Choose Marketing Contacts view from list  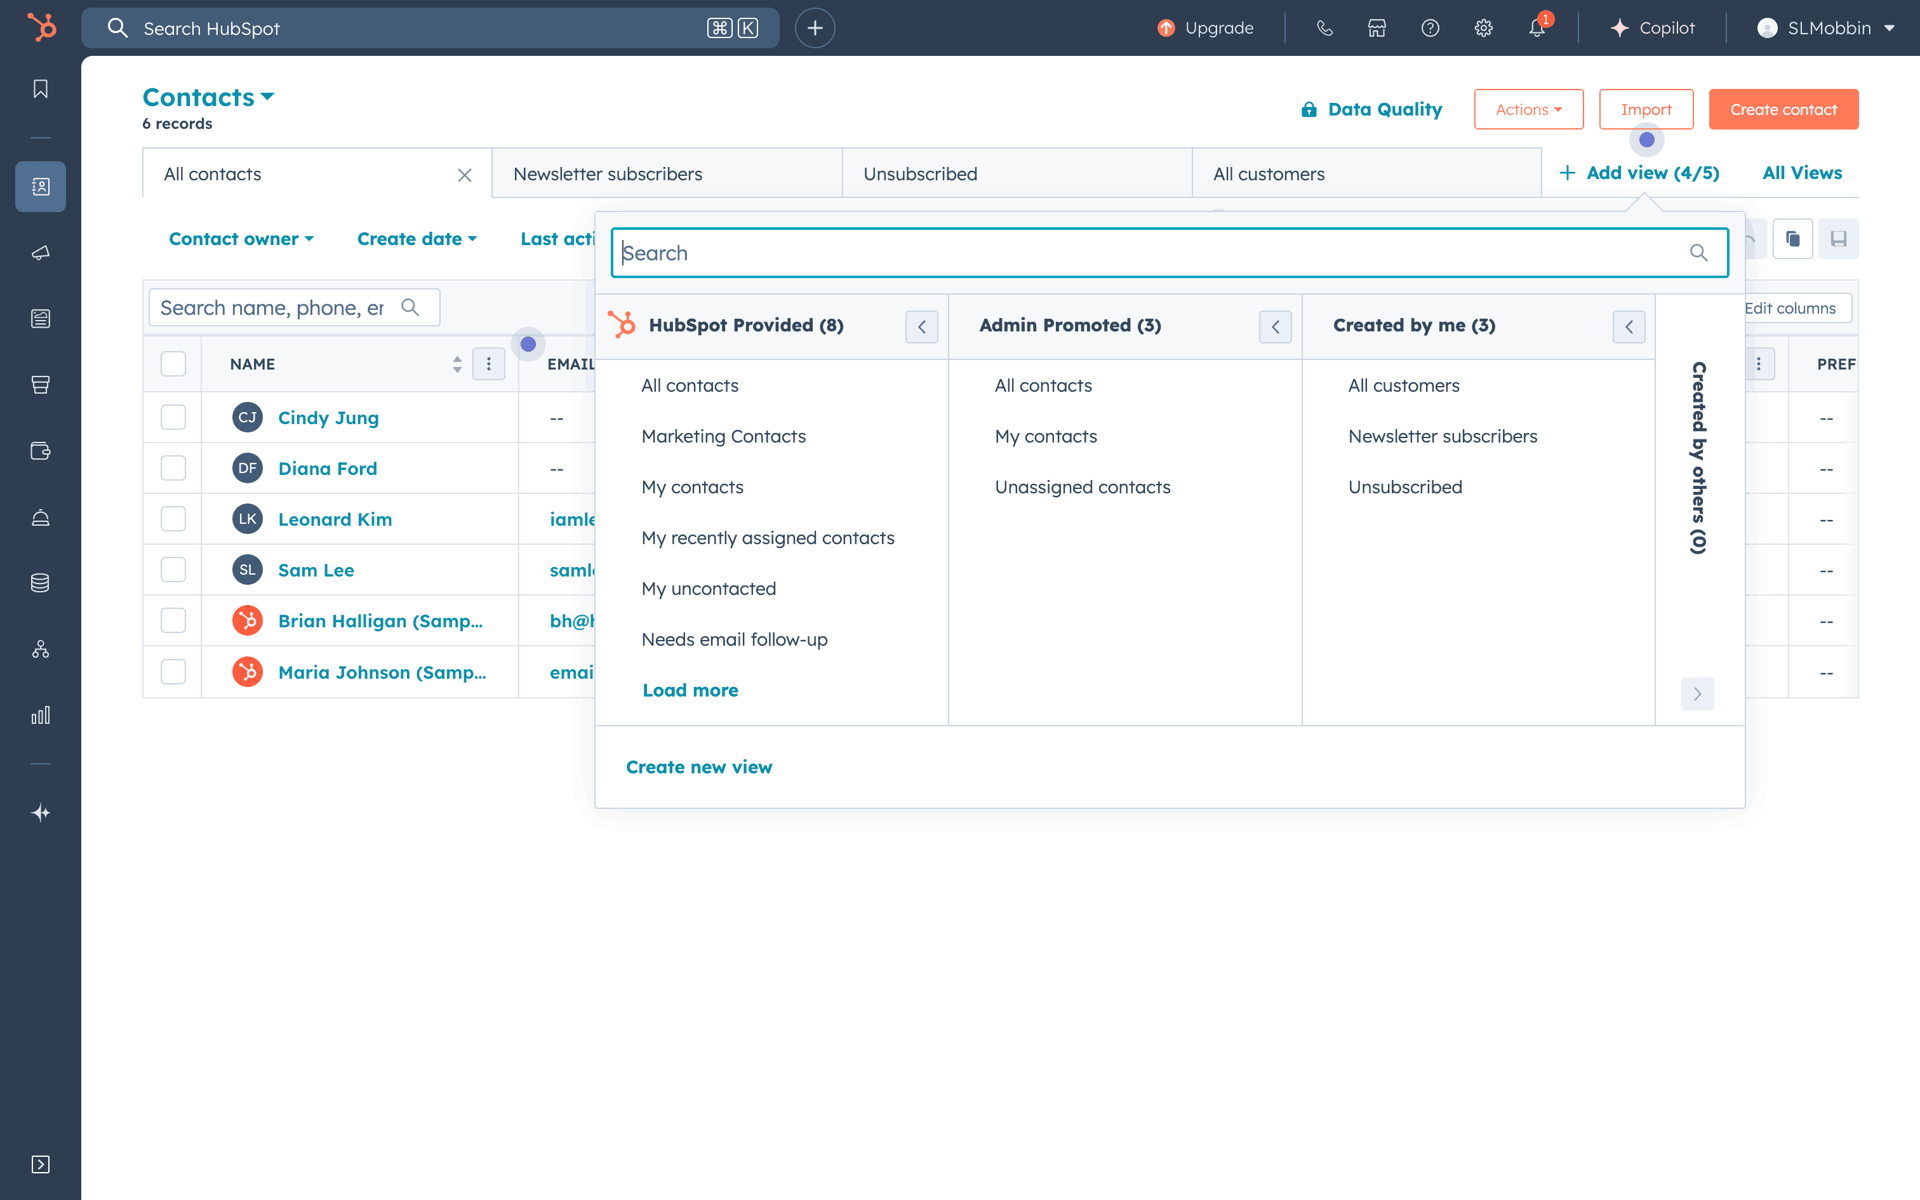[723, 436]
